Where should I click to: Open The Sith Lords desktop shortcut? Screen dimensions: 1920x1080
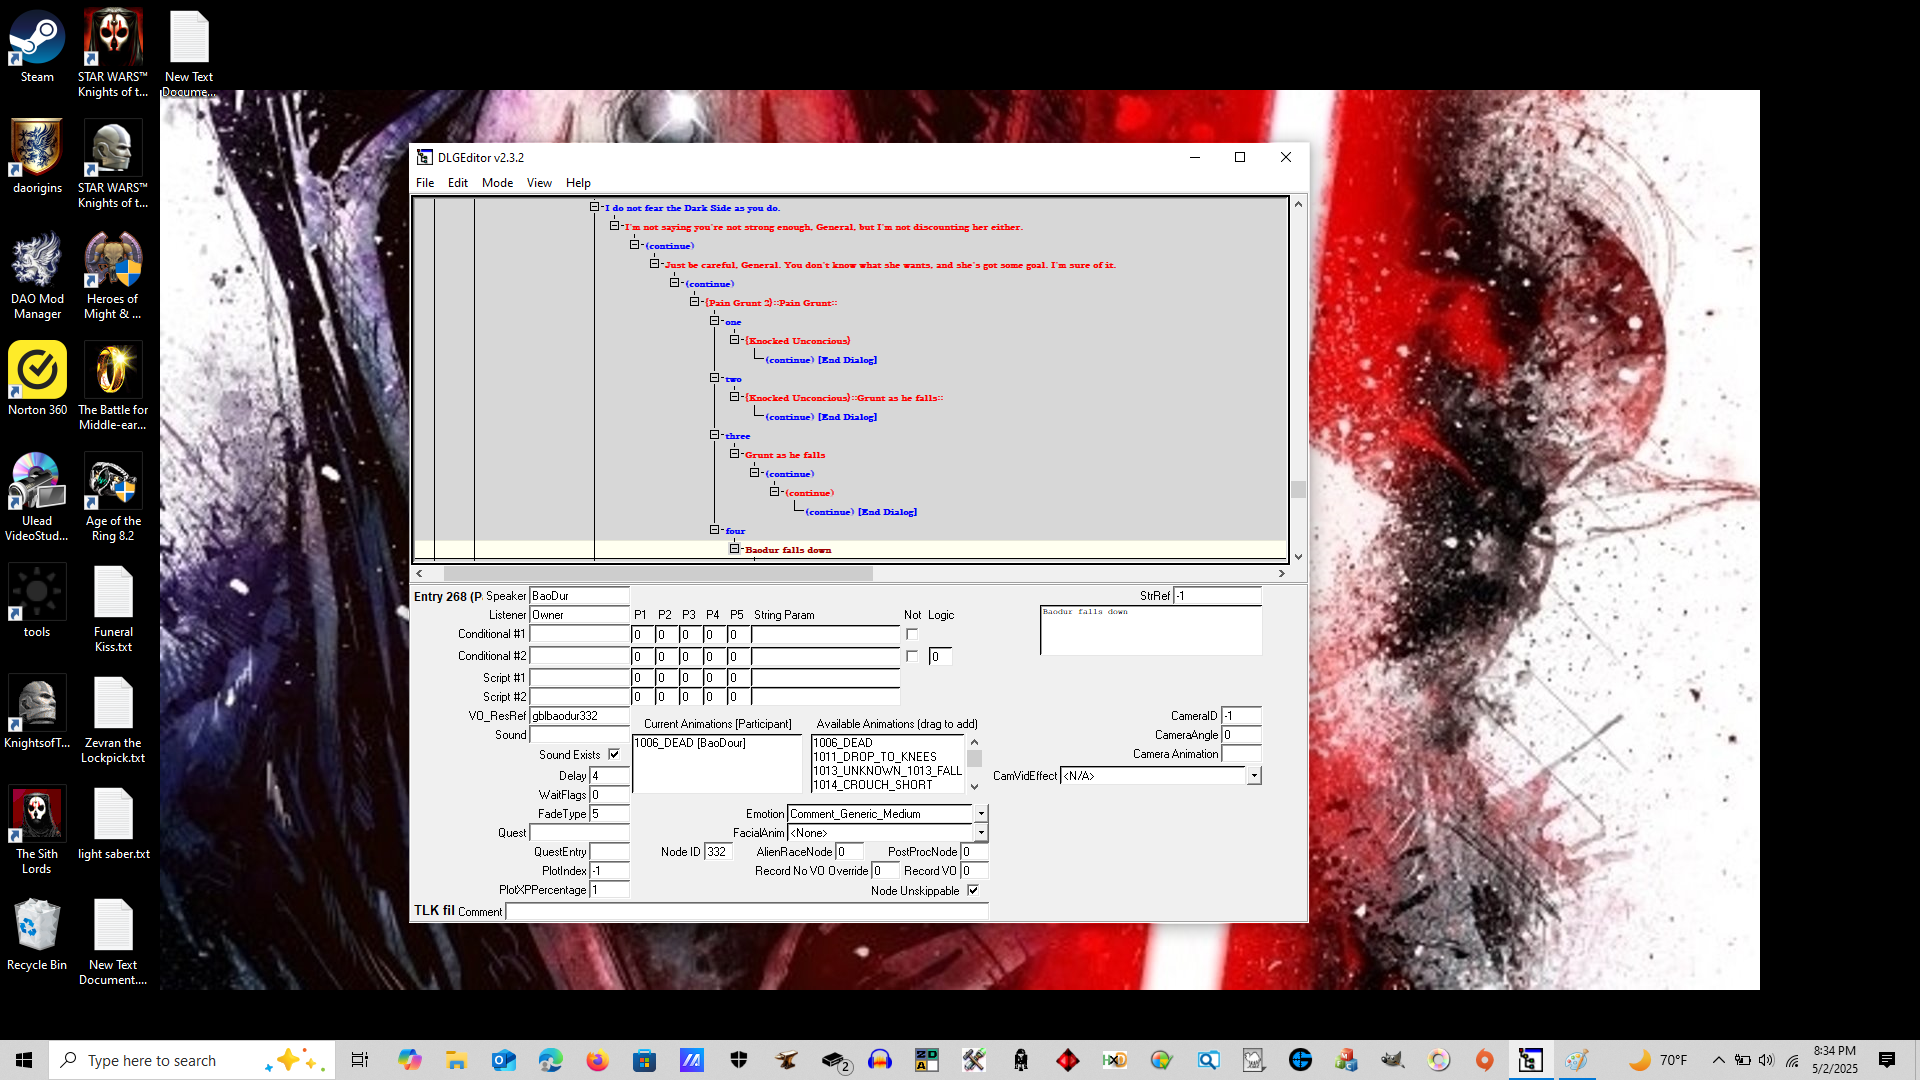point(37,830)
